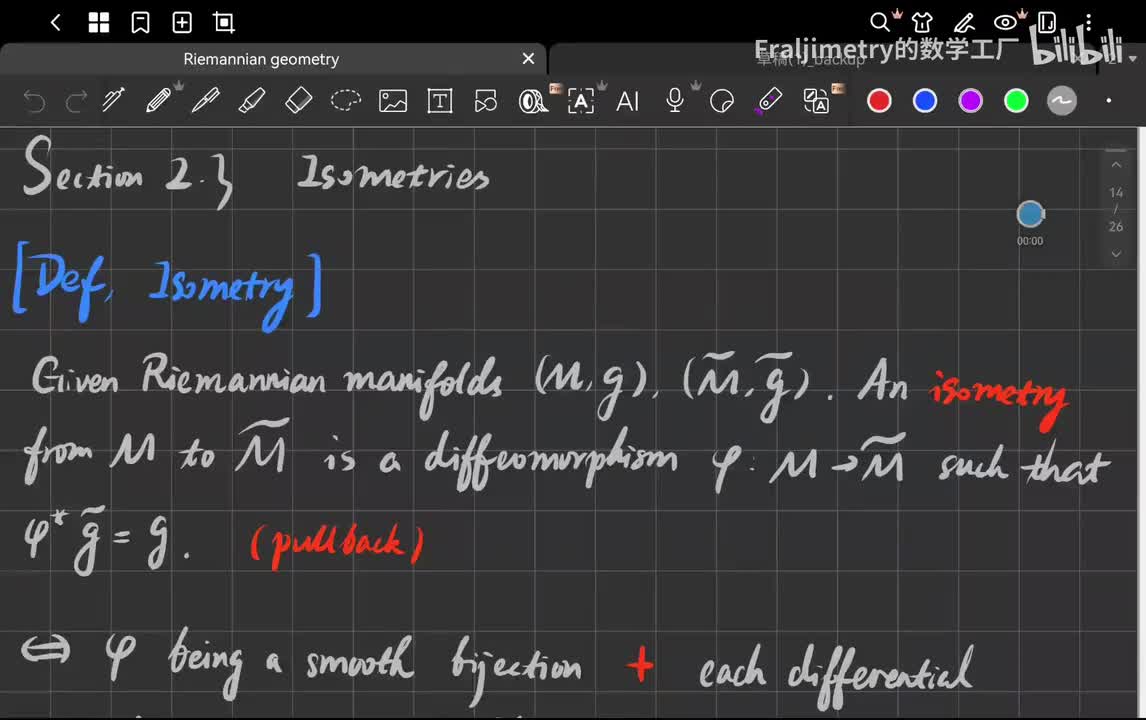Switch to the second backup tab
This screenshot has height=720, width=1146.
pos(811,59)
